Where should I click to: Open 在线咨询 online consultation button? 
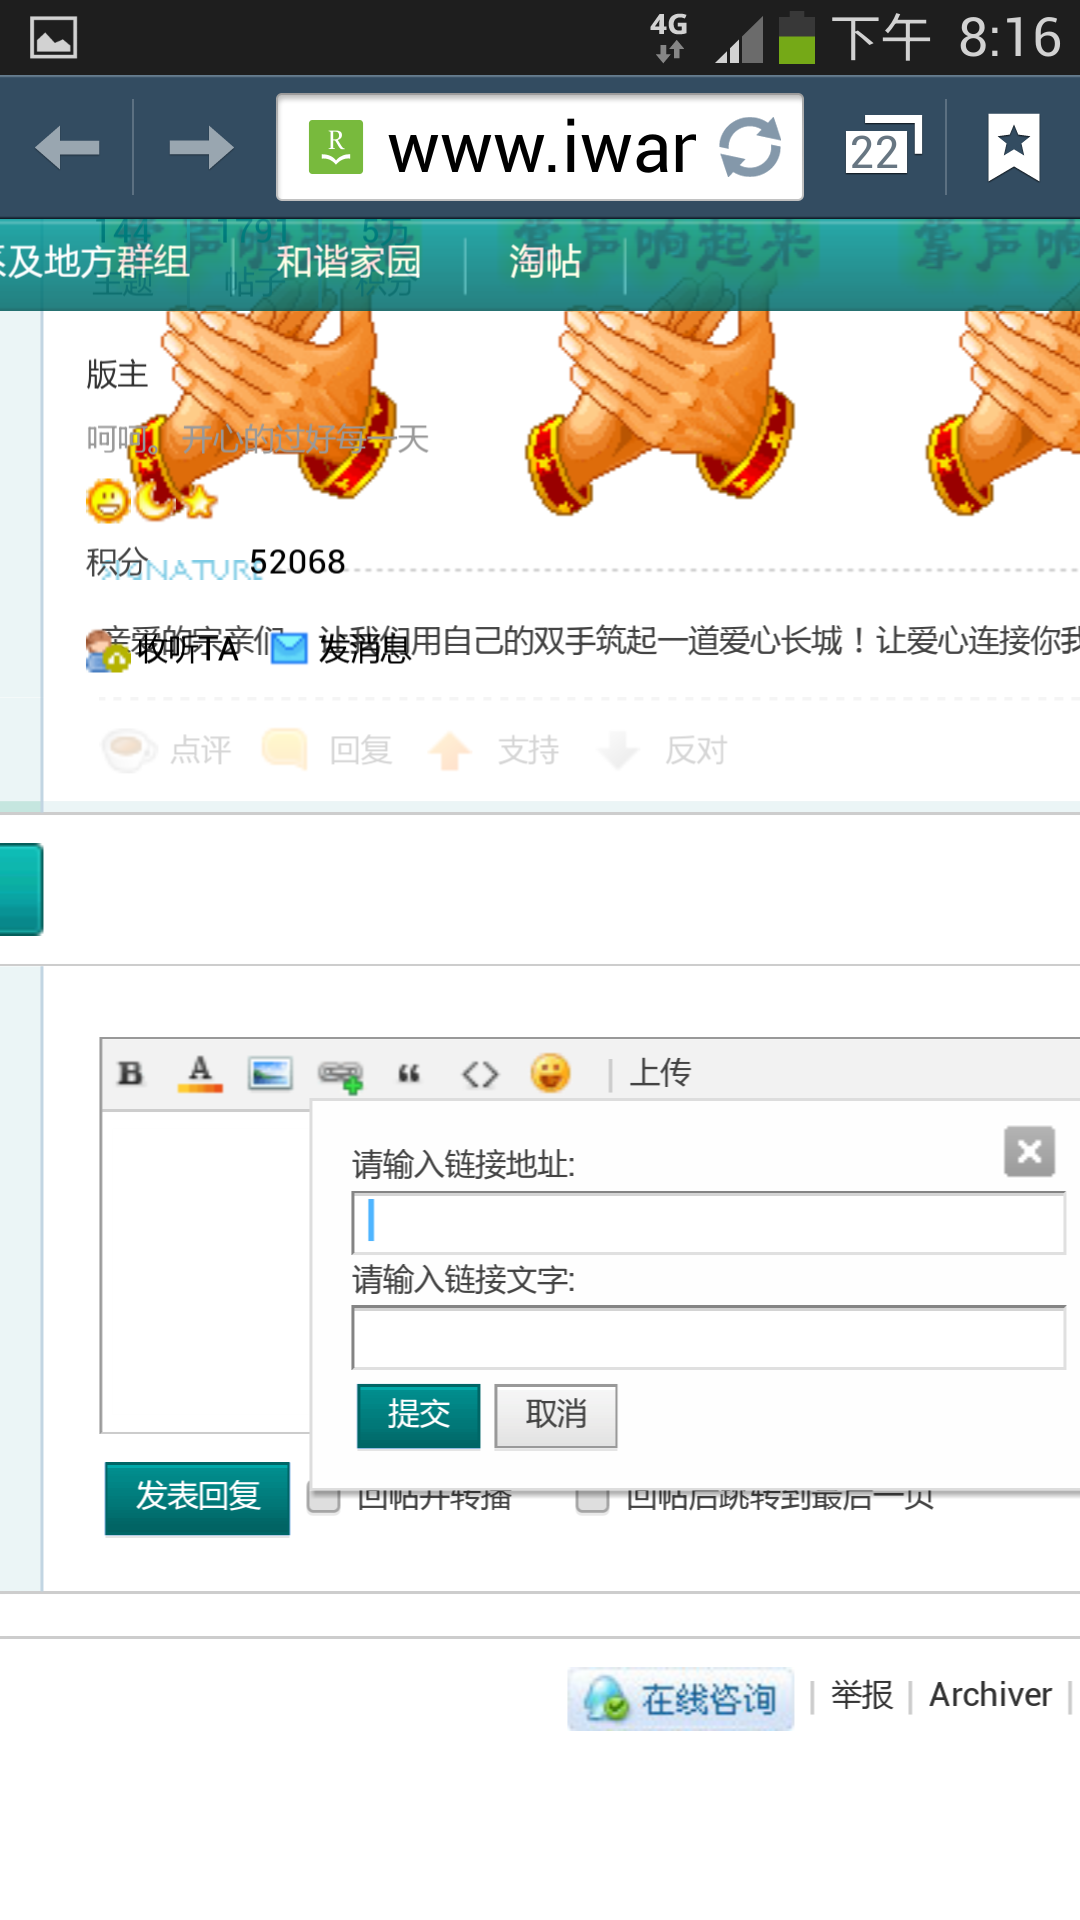pyautogui.click(x=681, y=1698)
